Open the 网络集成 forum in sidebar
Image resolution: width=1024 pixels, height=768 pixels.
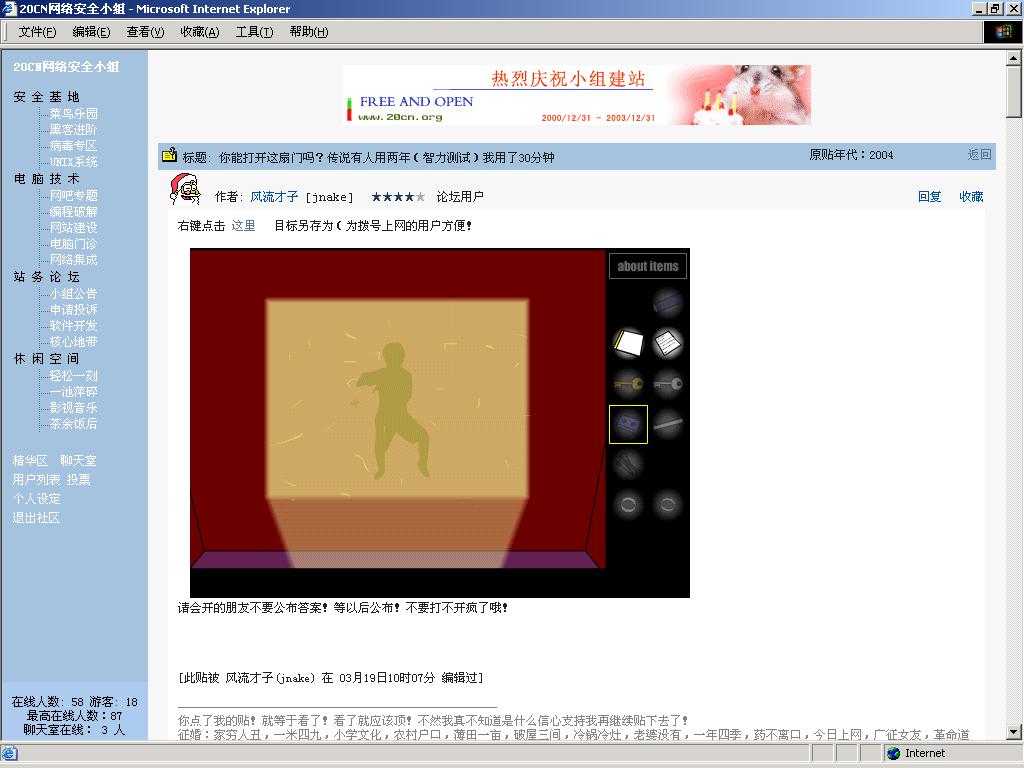coord(74,259)
